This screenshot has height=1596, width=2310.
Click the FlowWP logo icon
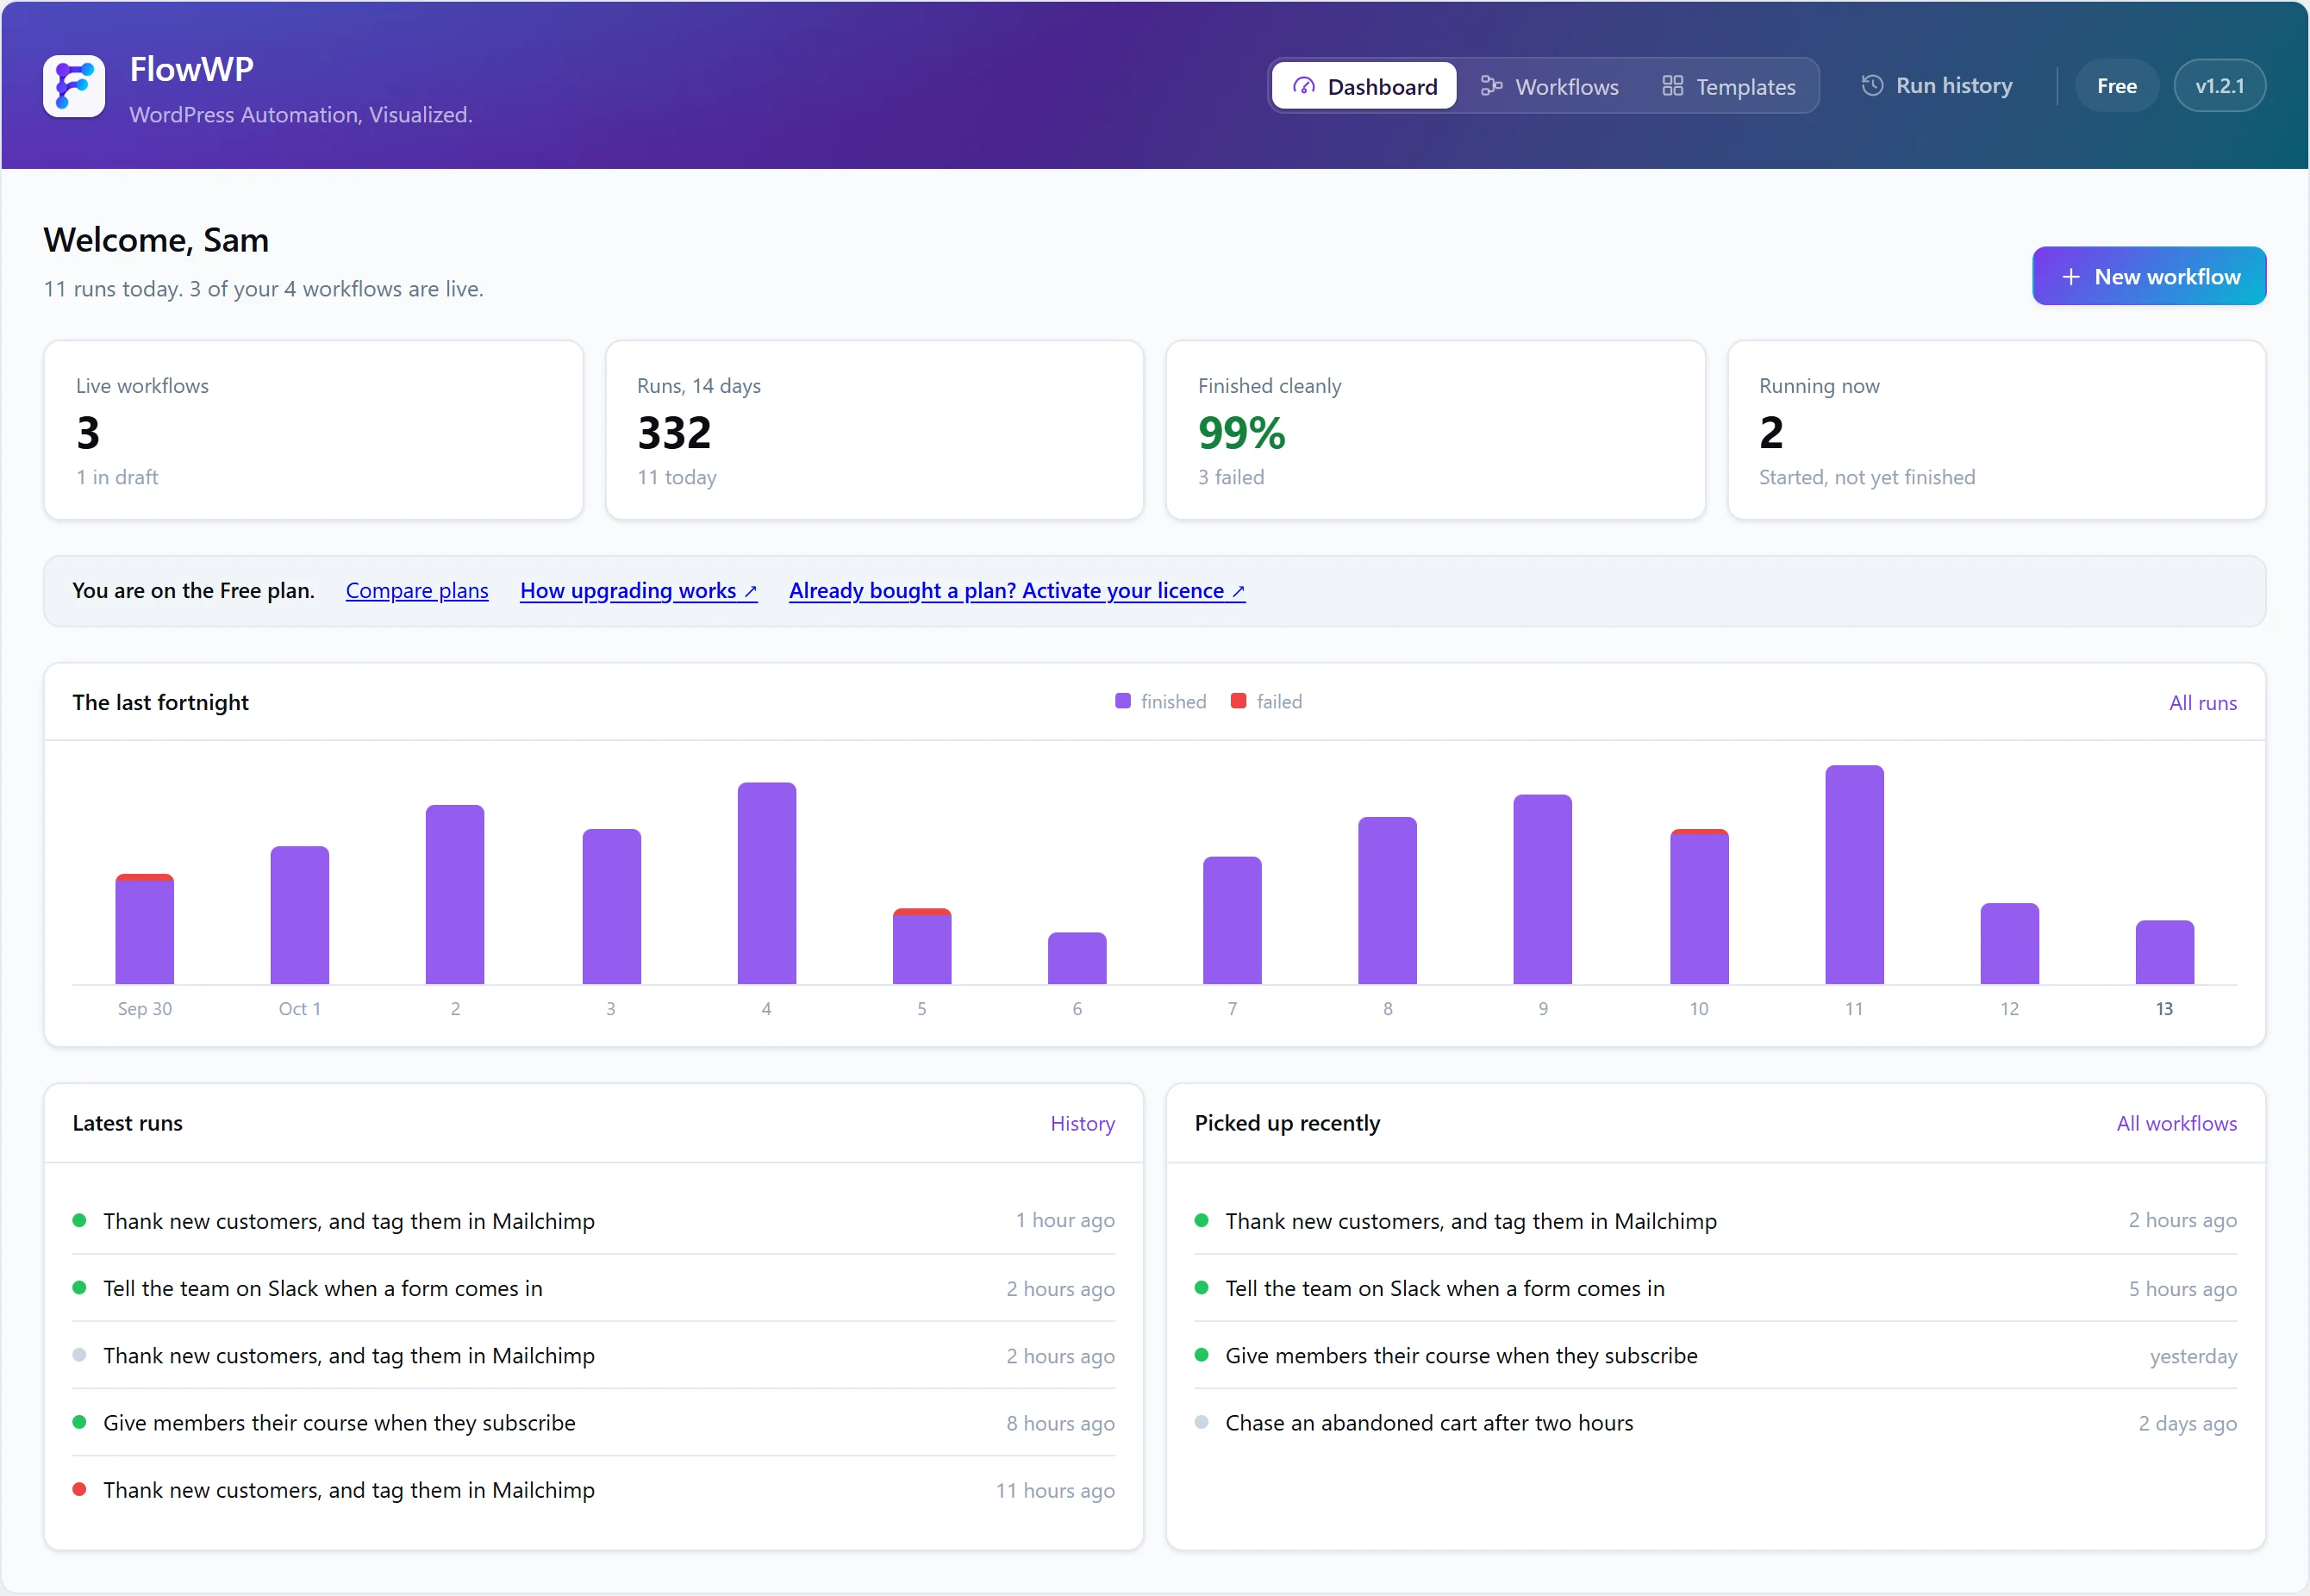point(74,86)
